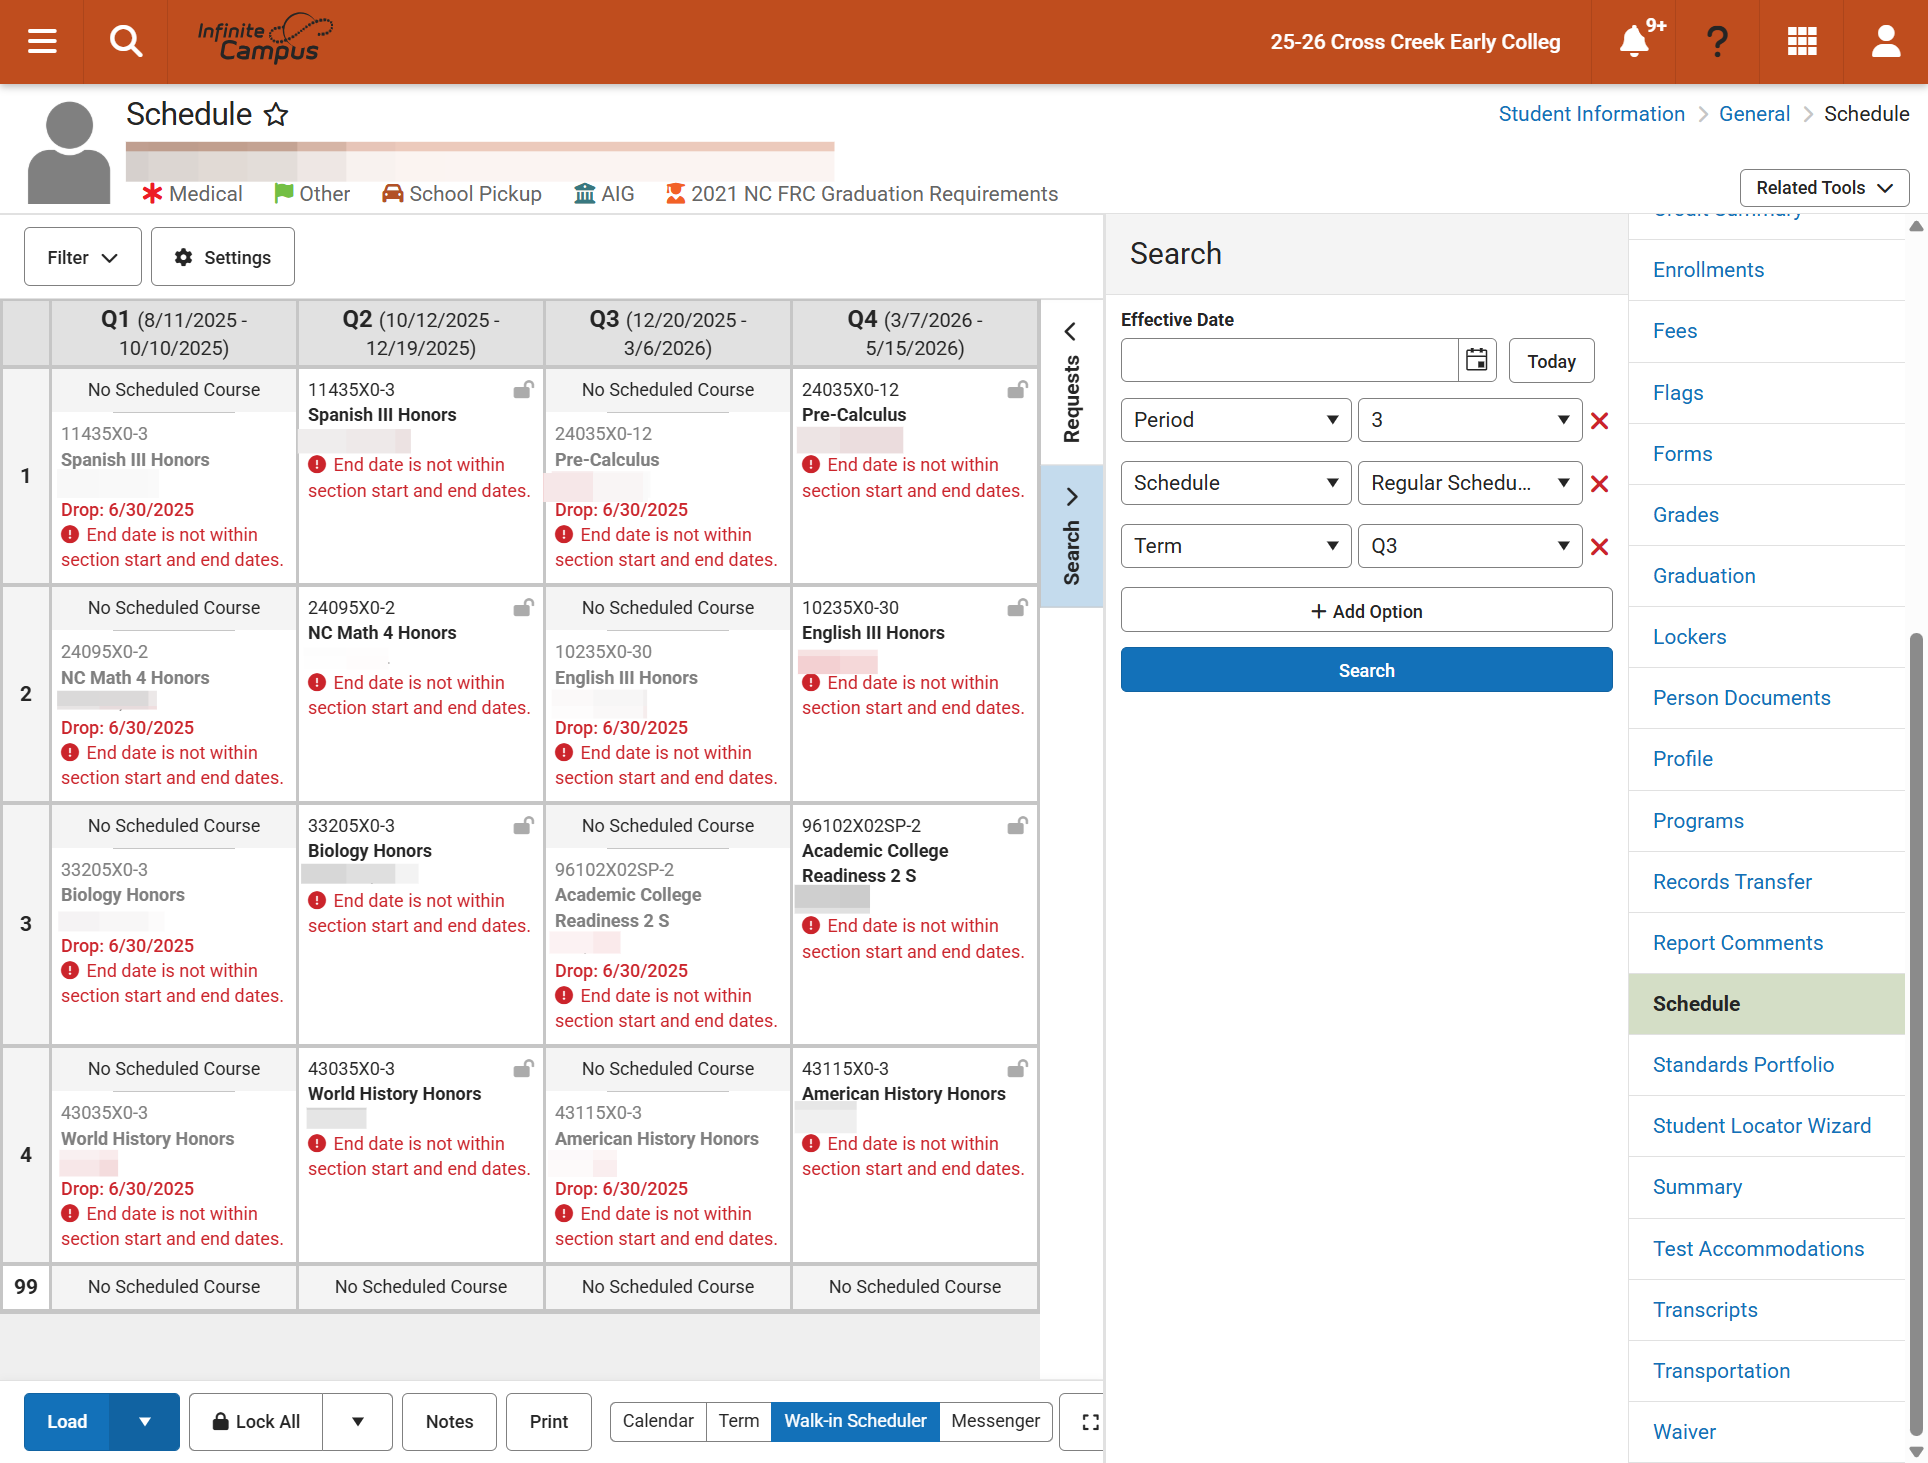Click the fullscreen expand icon
The height and width of the screenshot is (1463, 1928).
1090,1422
